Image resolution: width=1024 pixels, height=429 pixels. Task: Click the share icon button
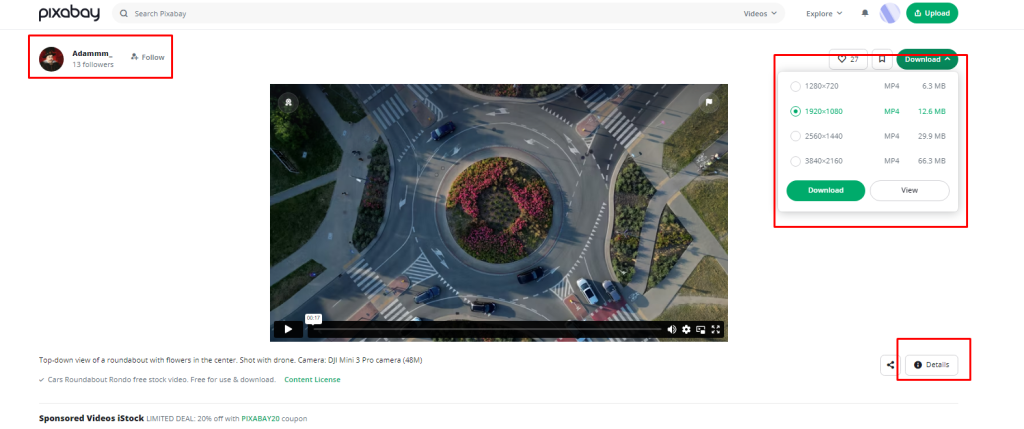point(890,365)
